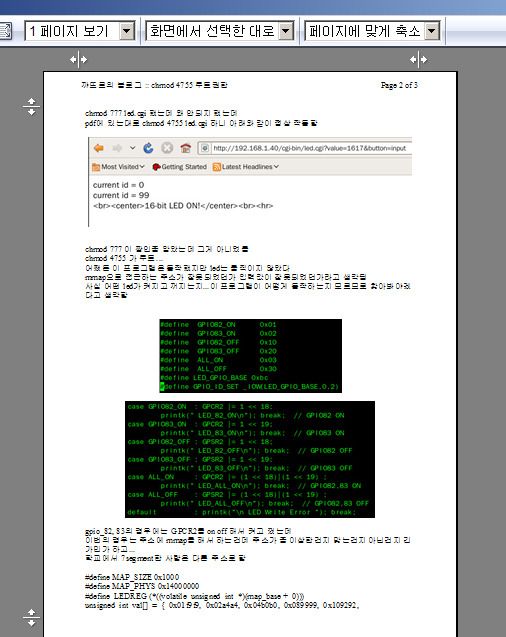Image resolution: width=506 pixels, height=637 pixels.
Task: Click the grey stop icon in the embedded browser
Action: pyautogui.click(x=167, y=148)
